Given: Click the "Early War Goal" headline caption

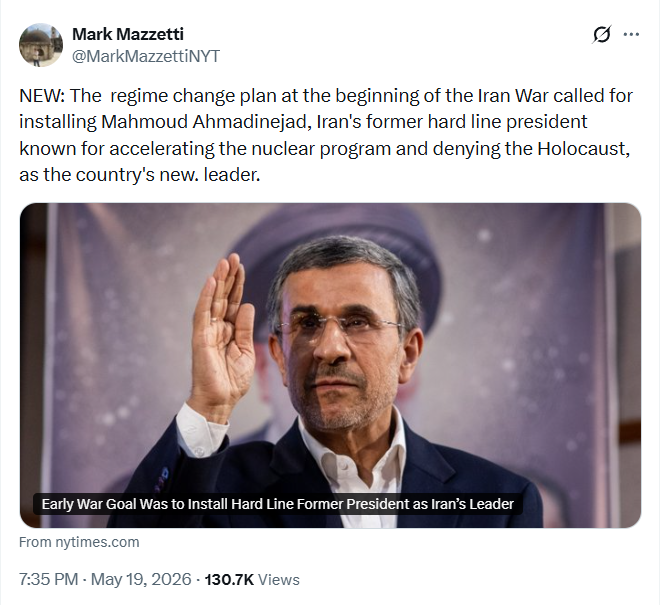Looking at the screenshot, I should [277, 504].
